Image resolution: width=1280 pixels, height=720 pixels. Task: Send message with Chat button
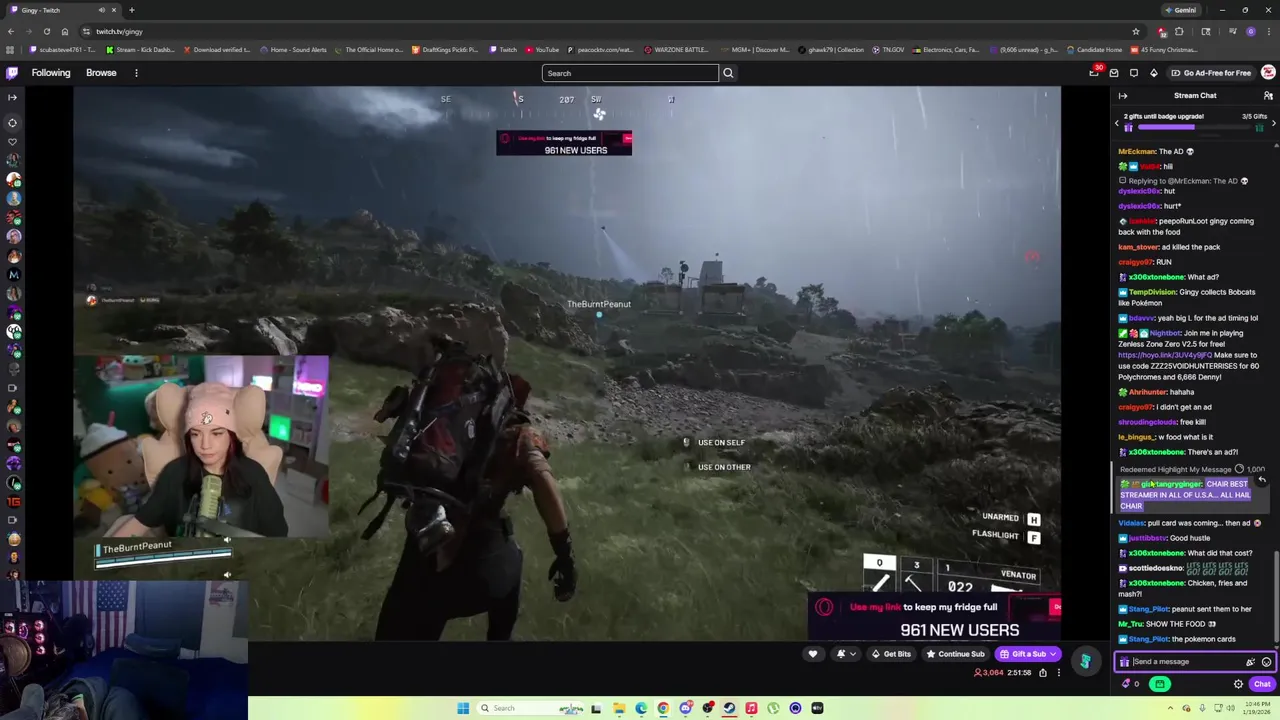point(1262,684)
